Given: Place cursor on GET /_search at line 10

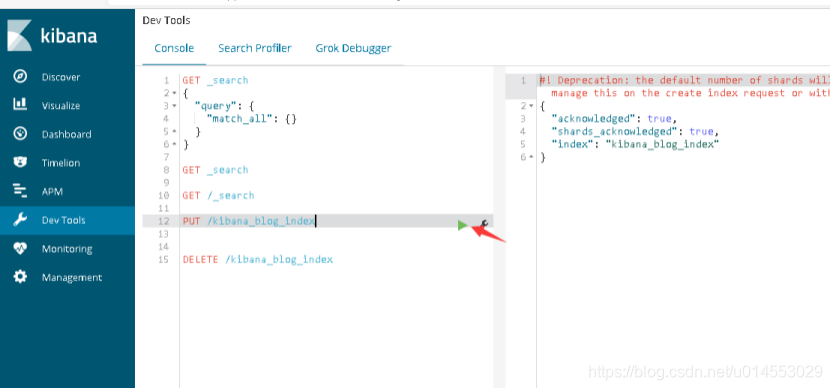Looking at the screenshot, I should [x=219, y=195].
